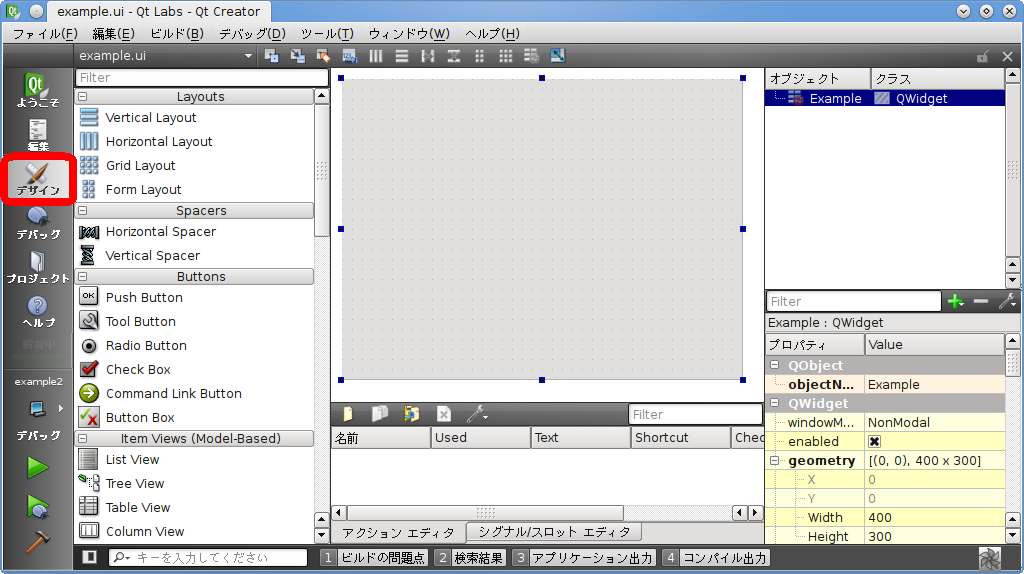Collapse the geometry property group
1024x574 pixels.
tap(775, 461)
